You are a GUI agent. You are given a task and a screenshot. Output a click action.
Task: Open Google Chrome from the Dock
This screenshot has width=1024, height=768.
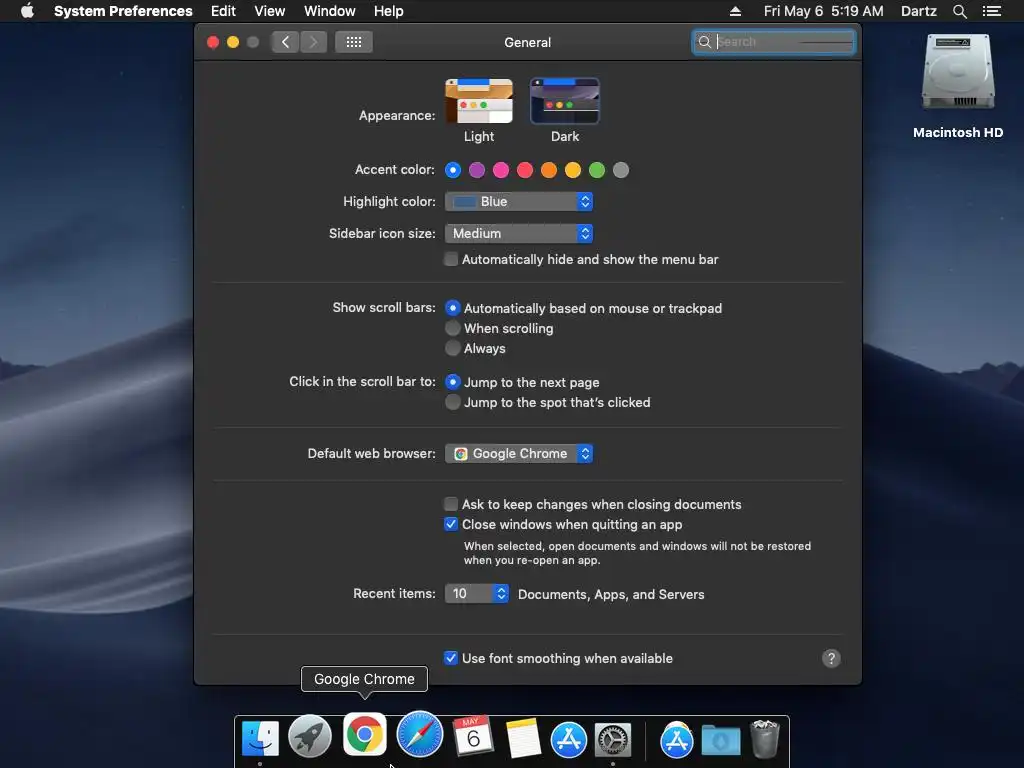tap(364, 733)
